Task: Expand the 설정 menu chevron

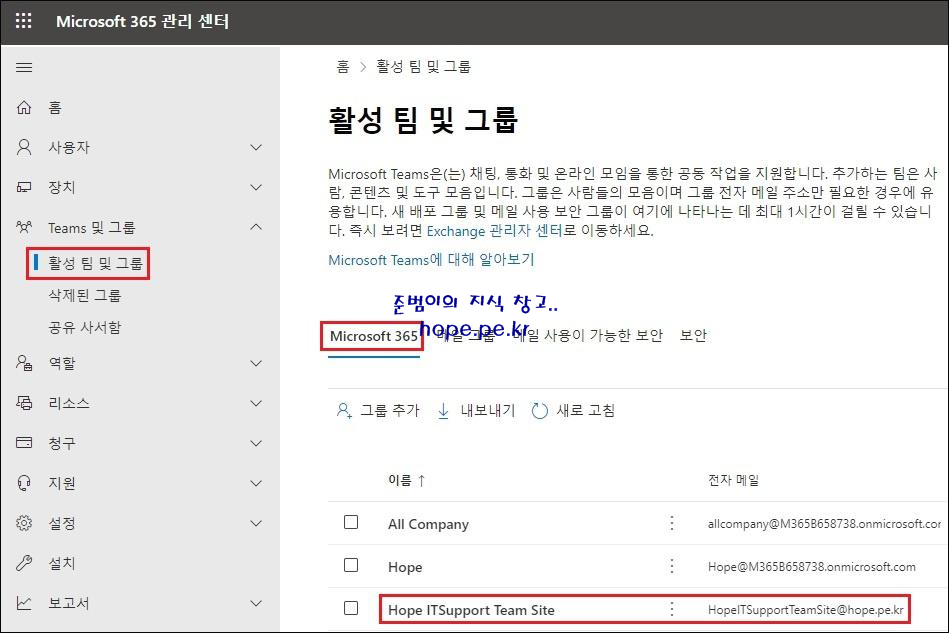Action: tap(256, 523)
